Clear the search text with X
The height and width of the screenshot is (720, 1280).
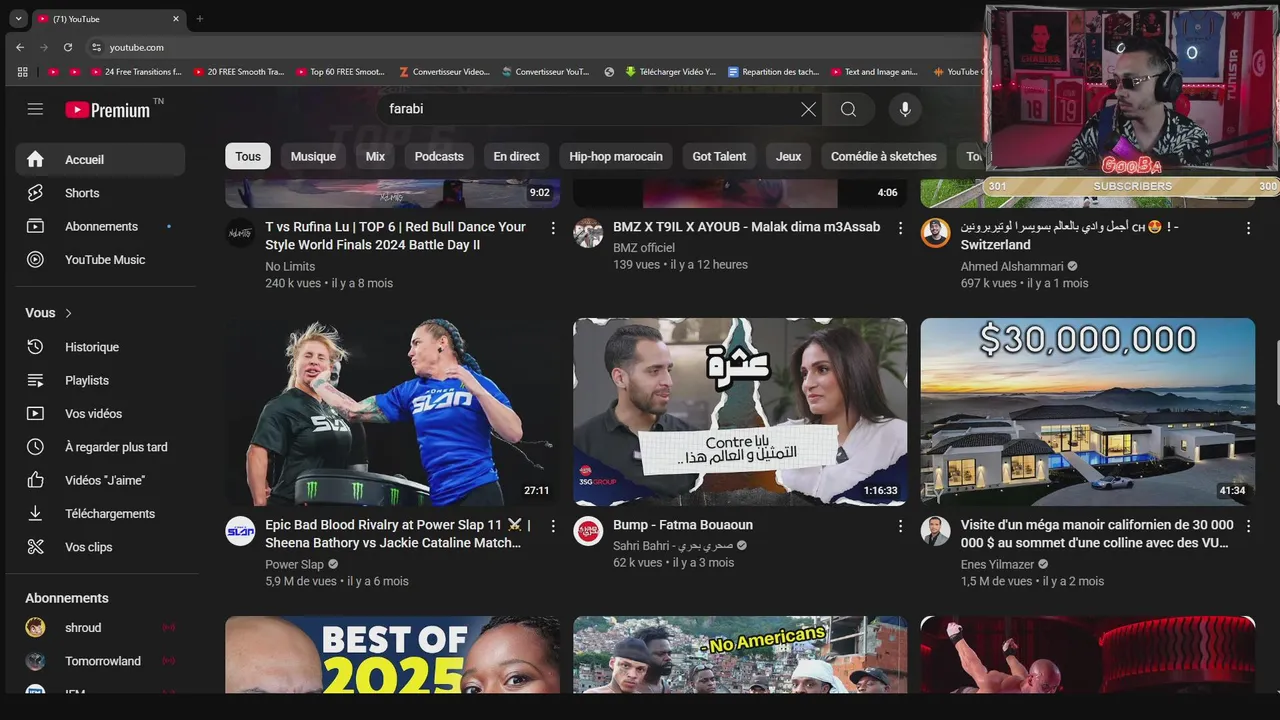[808, 109]
